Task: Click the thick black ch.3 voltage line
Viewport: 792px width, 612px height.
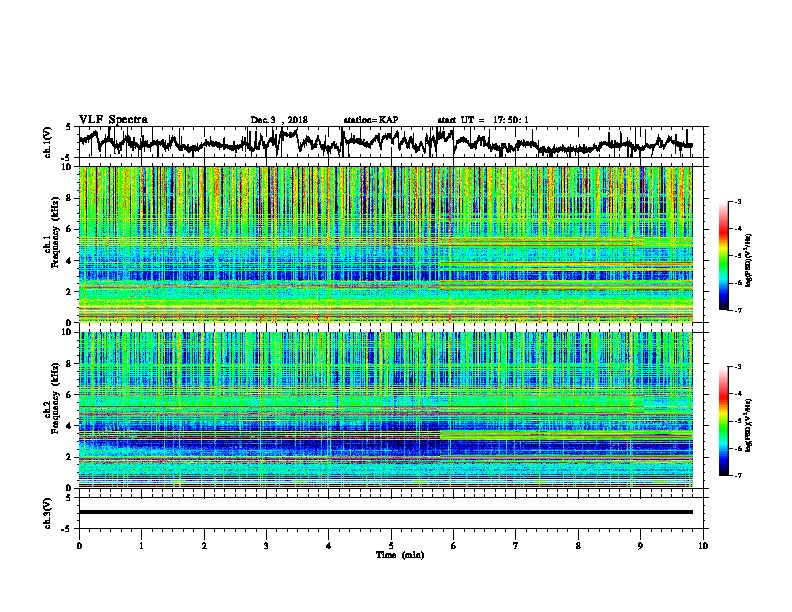Action: tap(385, 512)
